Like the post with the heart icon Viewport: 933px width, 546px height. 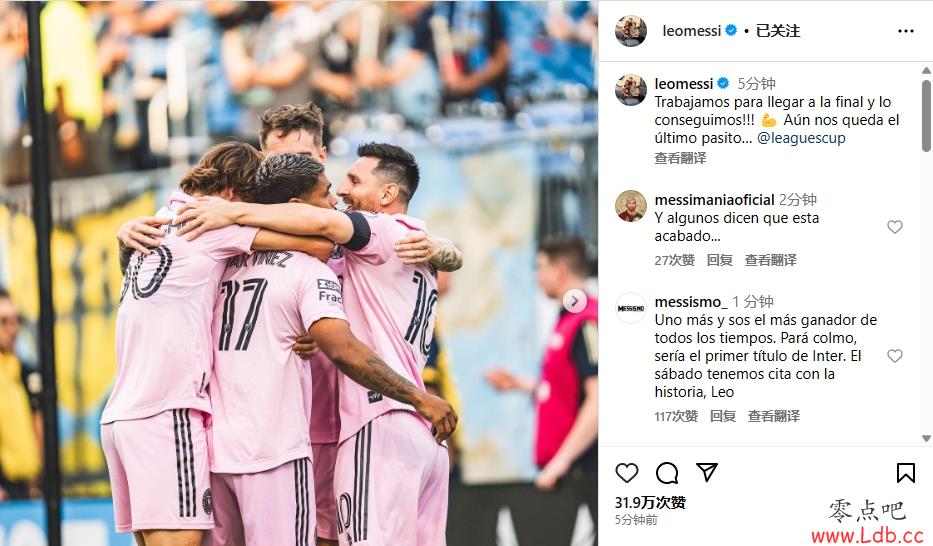click(627, 473)
